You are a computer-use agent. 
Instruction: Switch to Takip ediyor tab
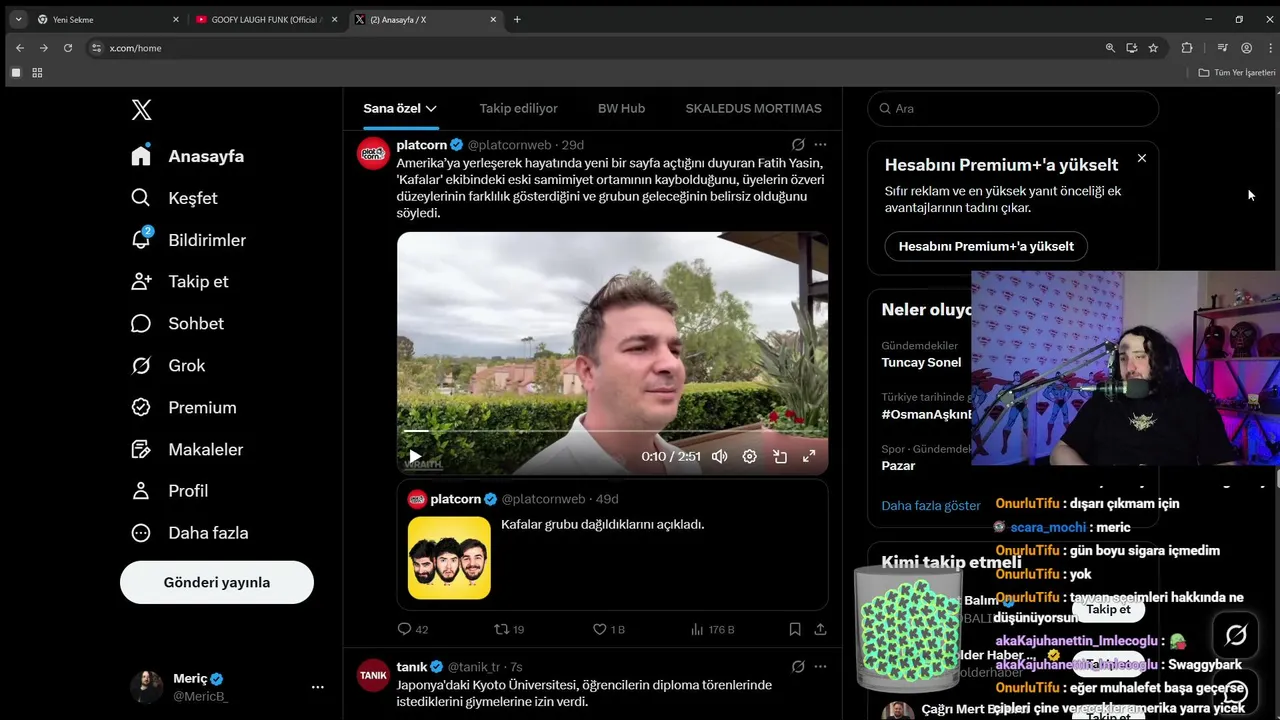[518, 108]
